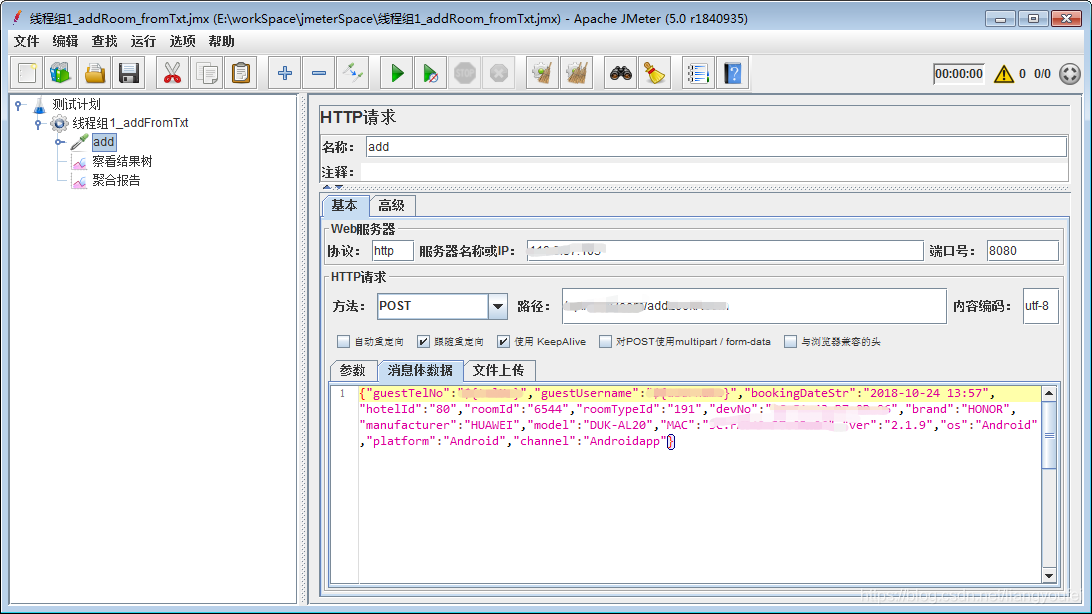Click body editor scrollbar down arrow
This screenshot has width=1092, height=614.
pyautogui.click(x=1049, y=575)
